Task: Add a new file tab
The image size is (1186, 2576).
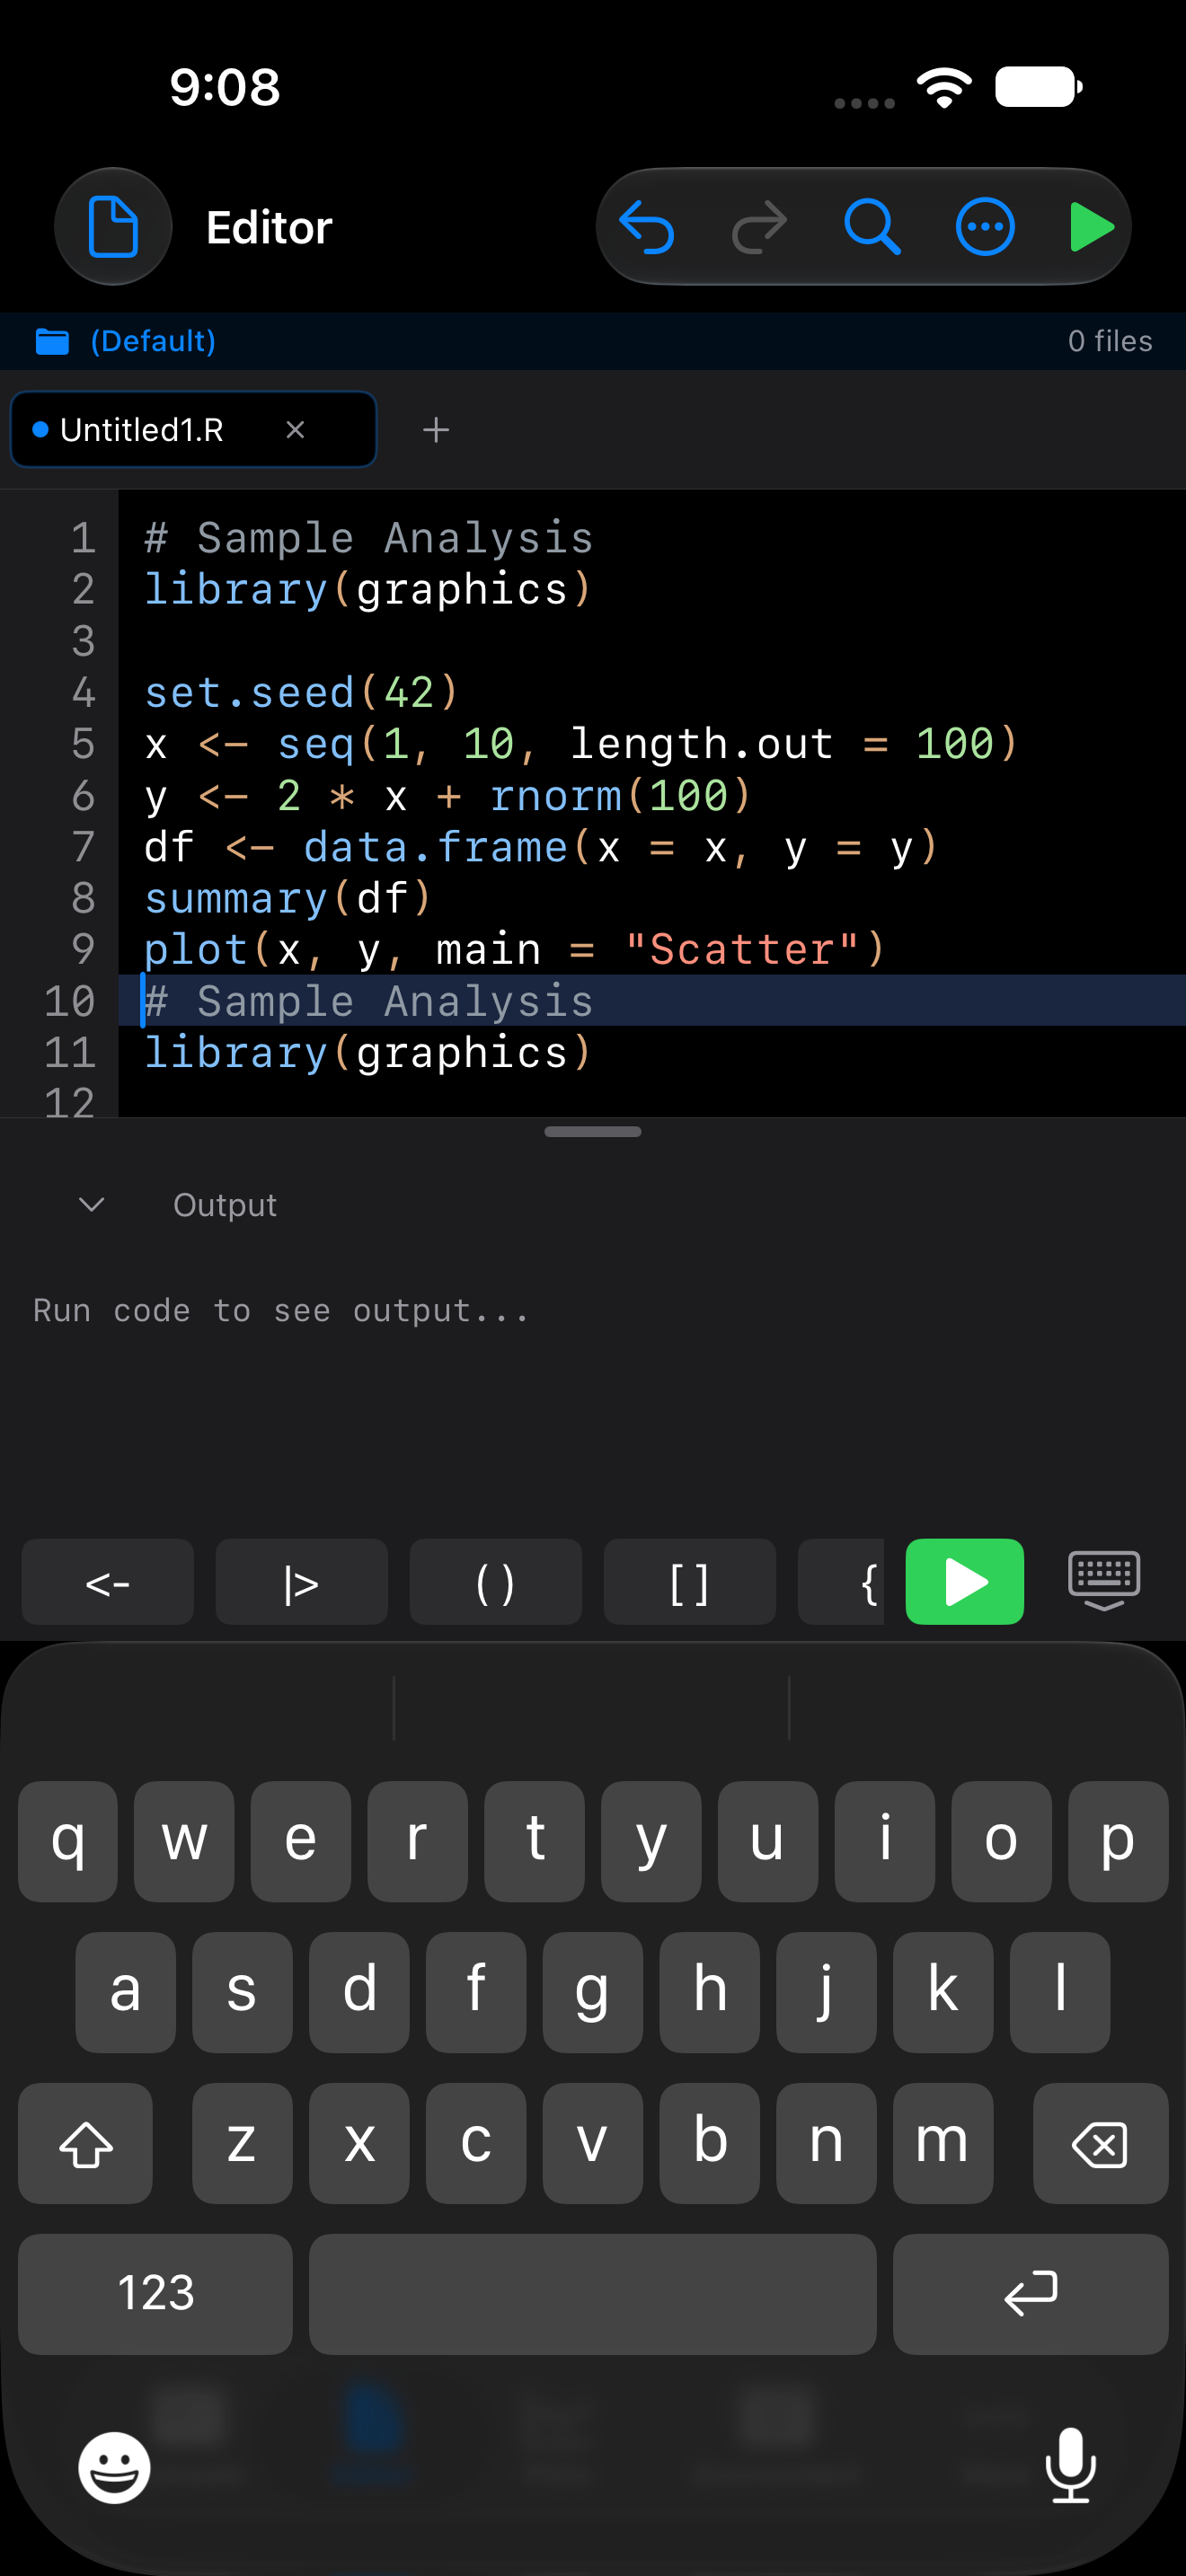Action: pyautogui.click(x=436, y=430)
